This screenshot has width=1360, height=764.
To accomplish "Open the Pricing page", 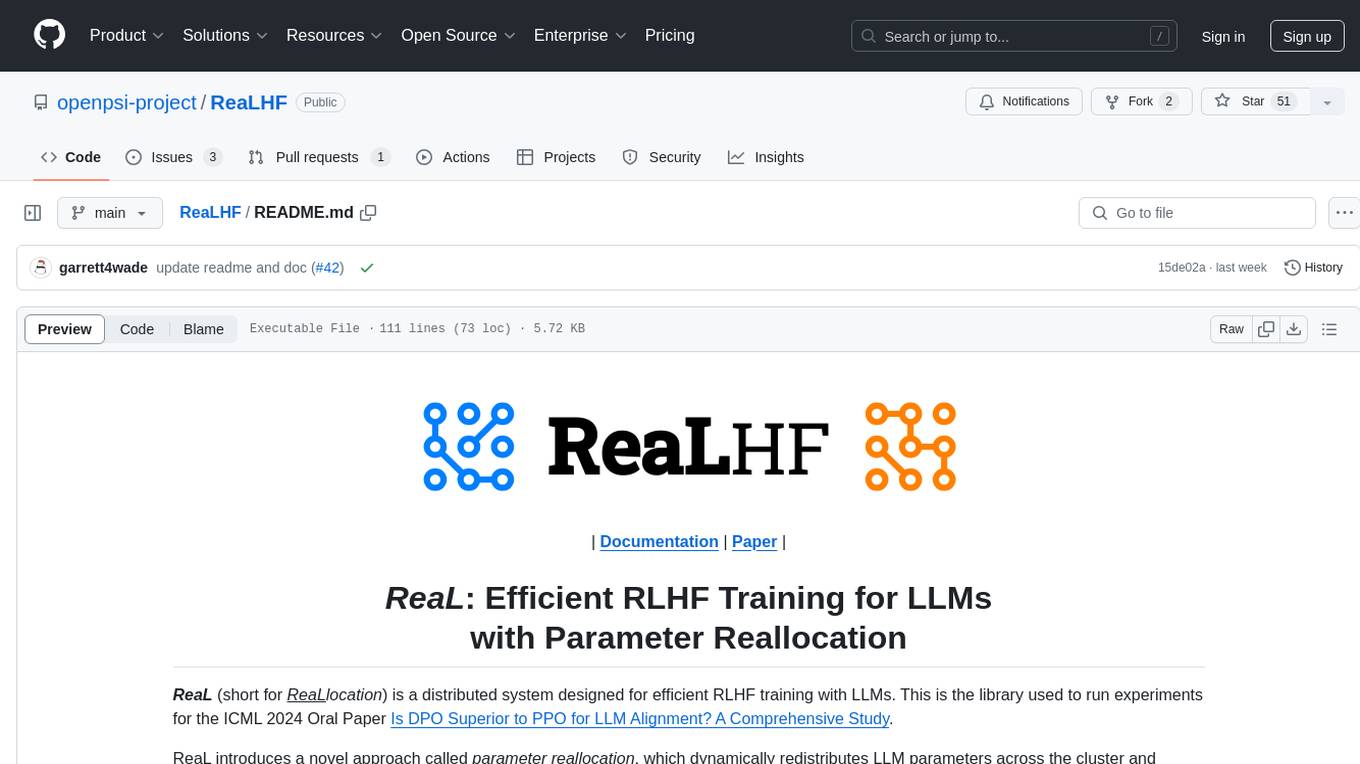I will (670, 35).
